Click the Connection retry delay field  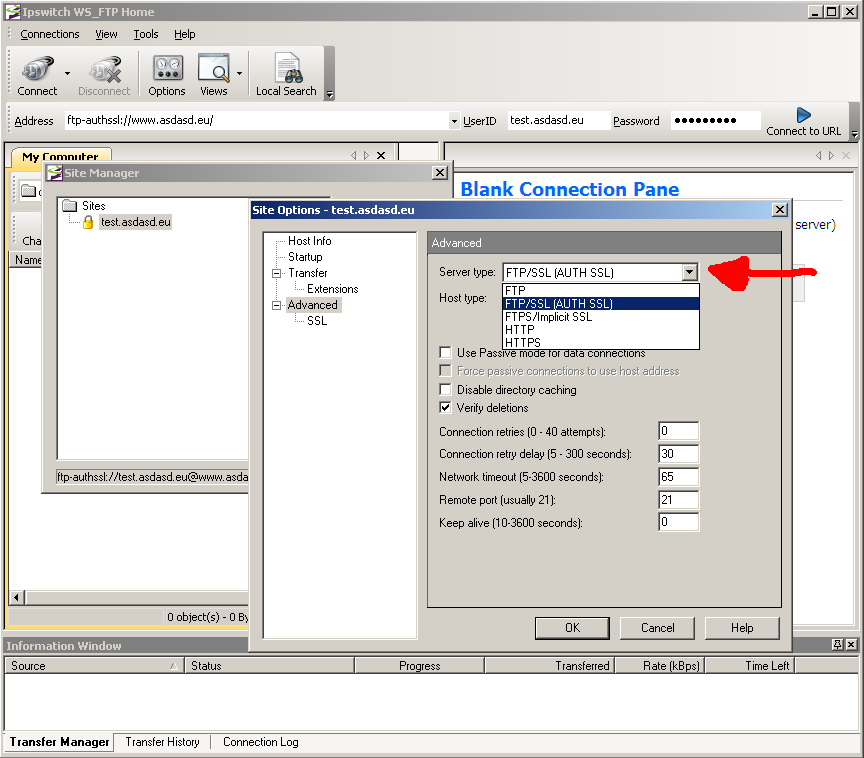point(678,454)
